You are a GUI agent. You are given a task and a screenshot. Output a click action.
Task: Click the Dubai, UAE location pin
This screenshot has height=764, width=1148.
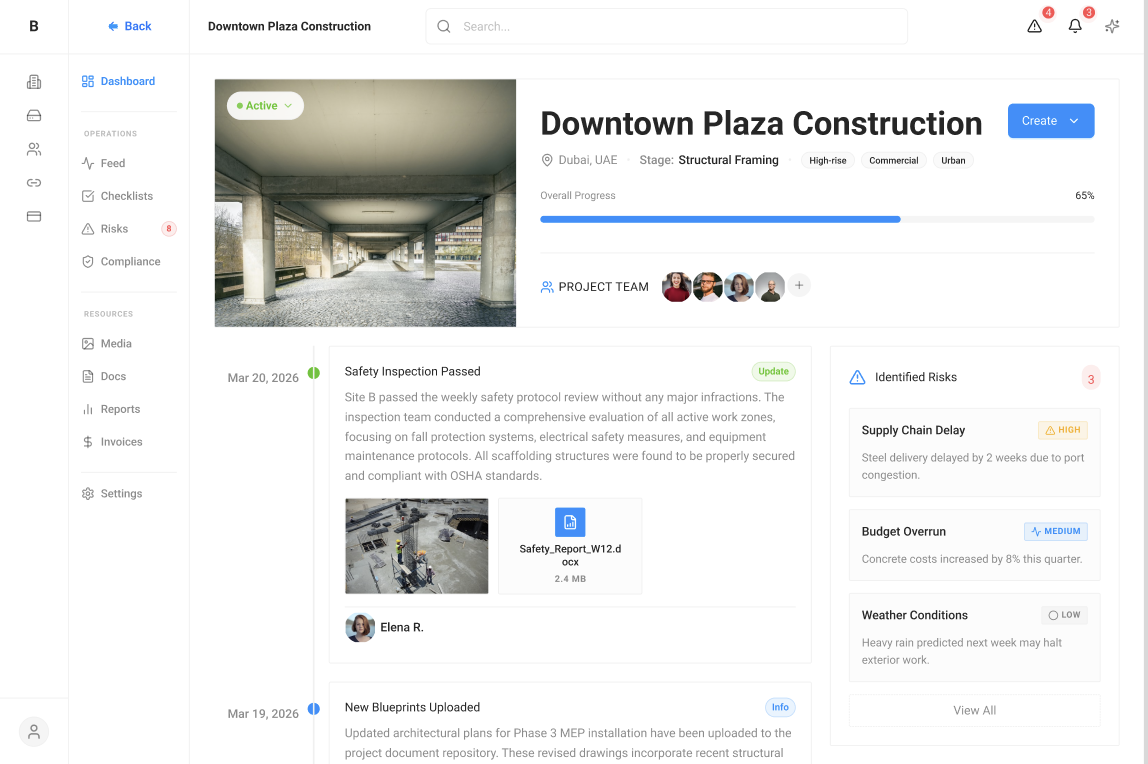[x=547, y=160]
